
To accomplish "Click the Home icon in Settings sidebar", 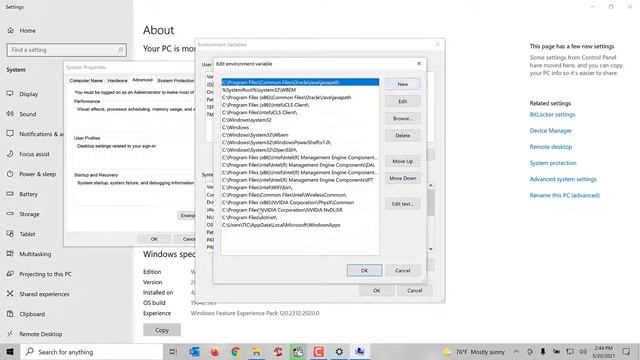I will [10, 30].
